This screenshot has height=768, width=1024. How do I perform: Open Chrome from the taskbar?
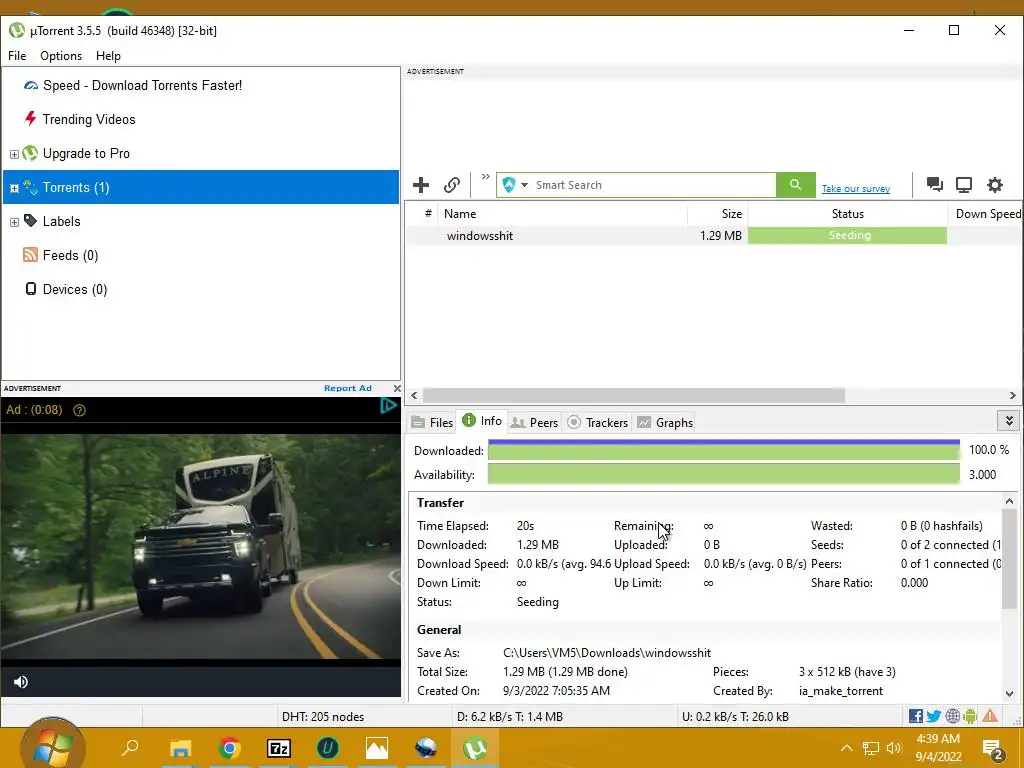(x=229, y=748)
